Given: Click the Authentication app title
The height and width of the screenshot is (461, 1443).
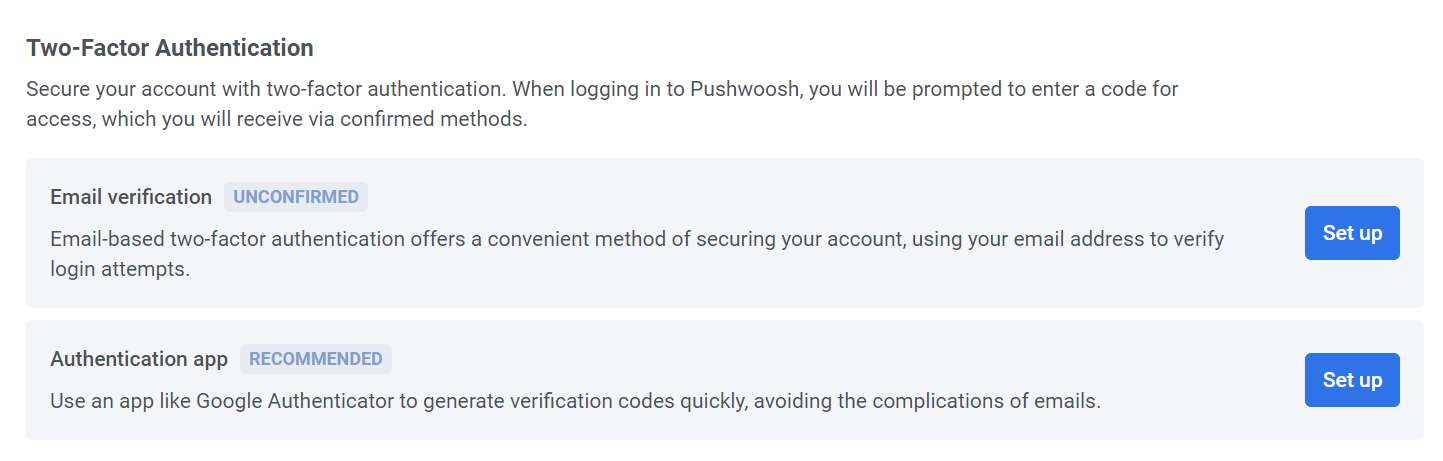Looking at the screenshot, I should point(139,359).
